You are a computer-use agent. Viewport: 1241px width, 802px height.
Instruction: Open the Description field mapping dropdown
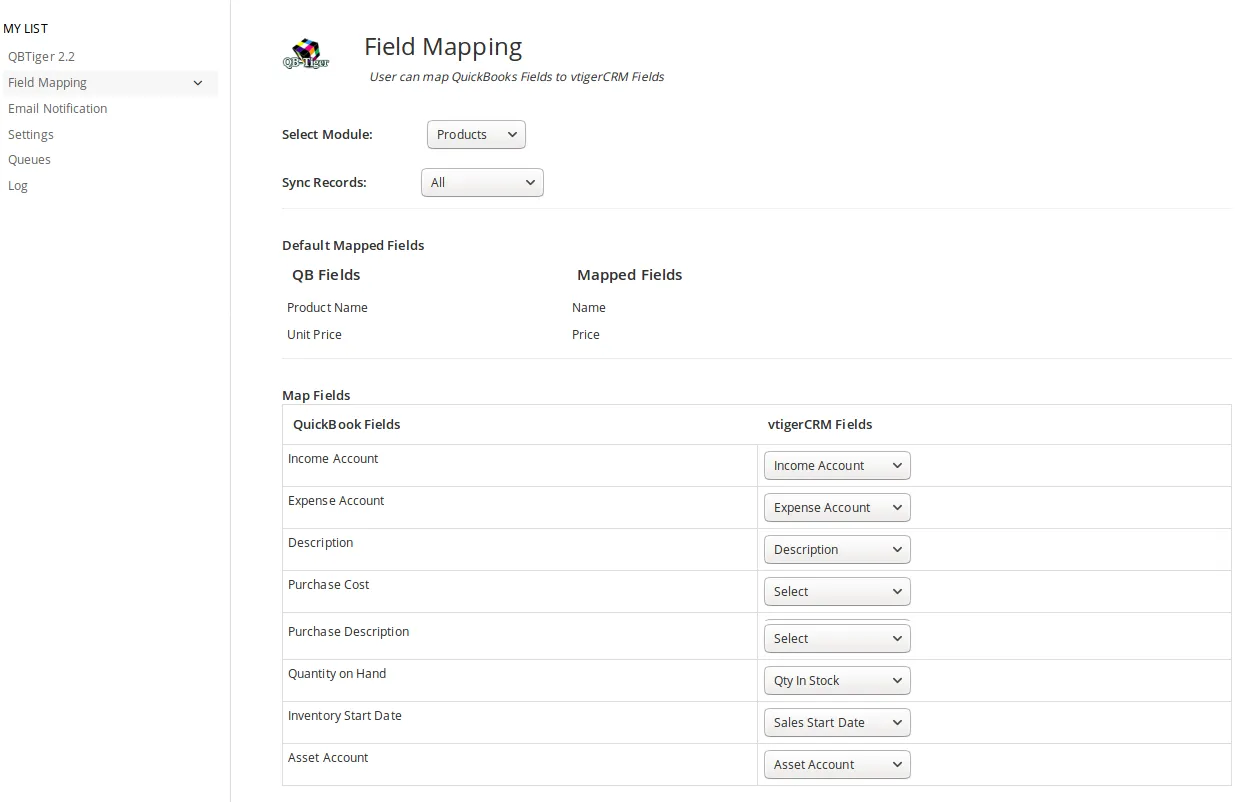[x=836, y=550]
